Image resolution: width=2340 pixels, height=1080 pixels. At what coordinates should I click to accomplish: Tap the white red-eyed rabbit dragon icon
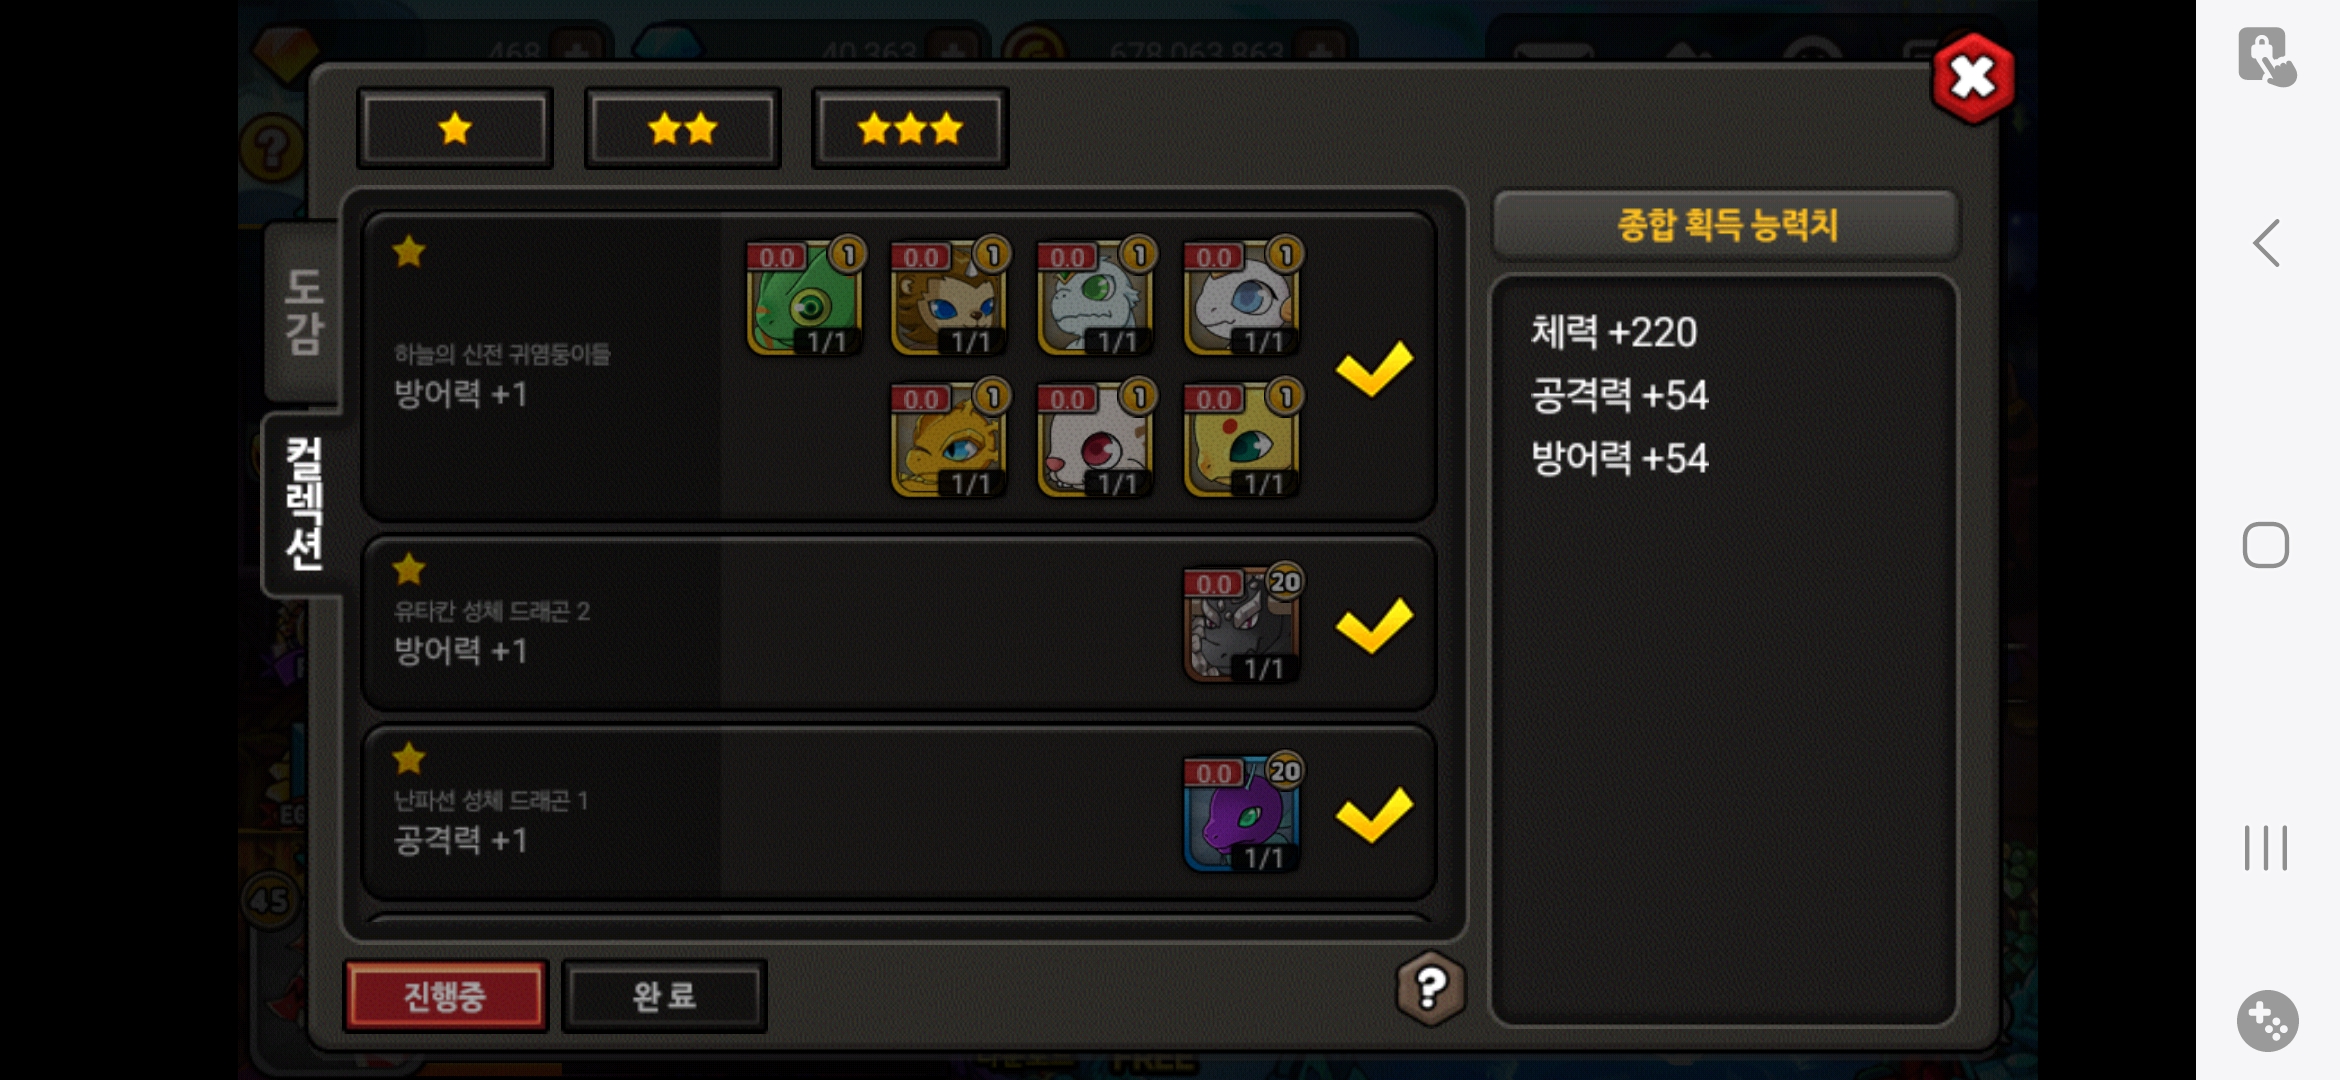click(x=1096, y=439)
